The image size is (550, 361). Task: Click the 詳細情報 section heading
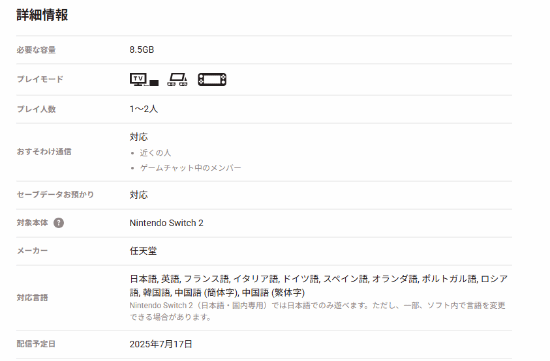tap(42, 15)
